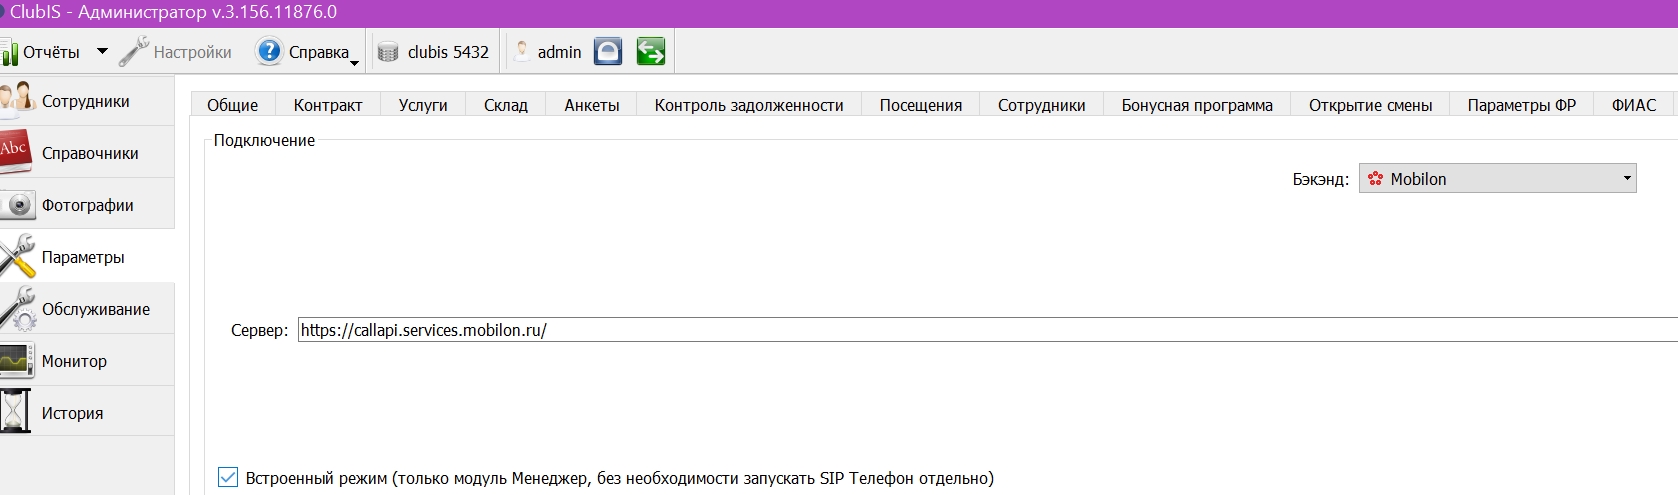Select Параметры tools icon in sidebar
The width and height of the screenshot is (1678, 495).
pos(18,257)
